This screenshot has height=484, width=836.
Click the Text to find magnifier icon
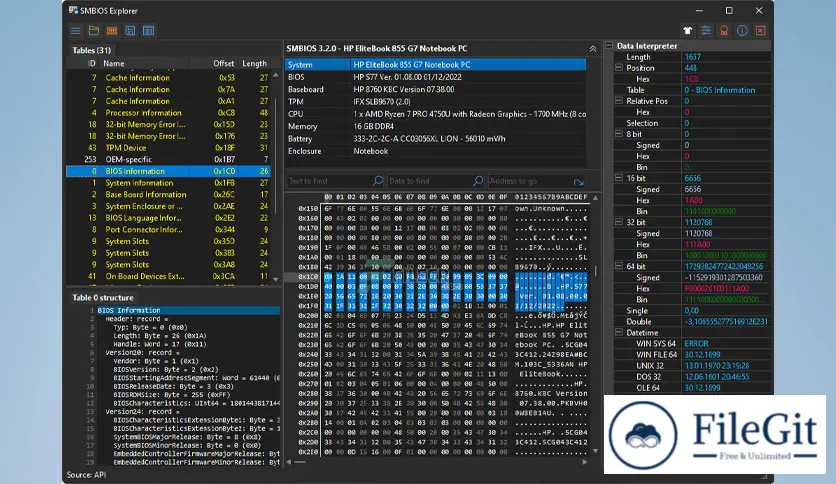click(377, 181)
